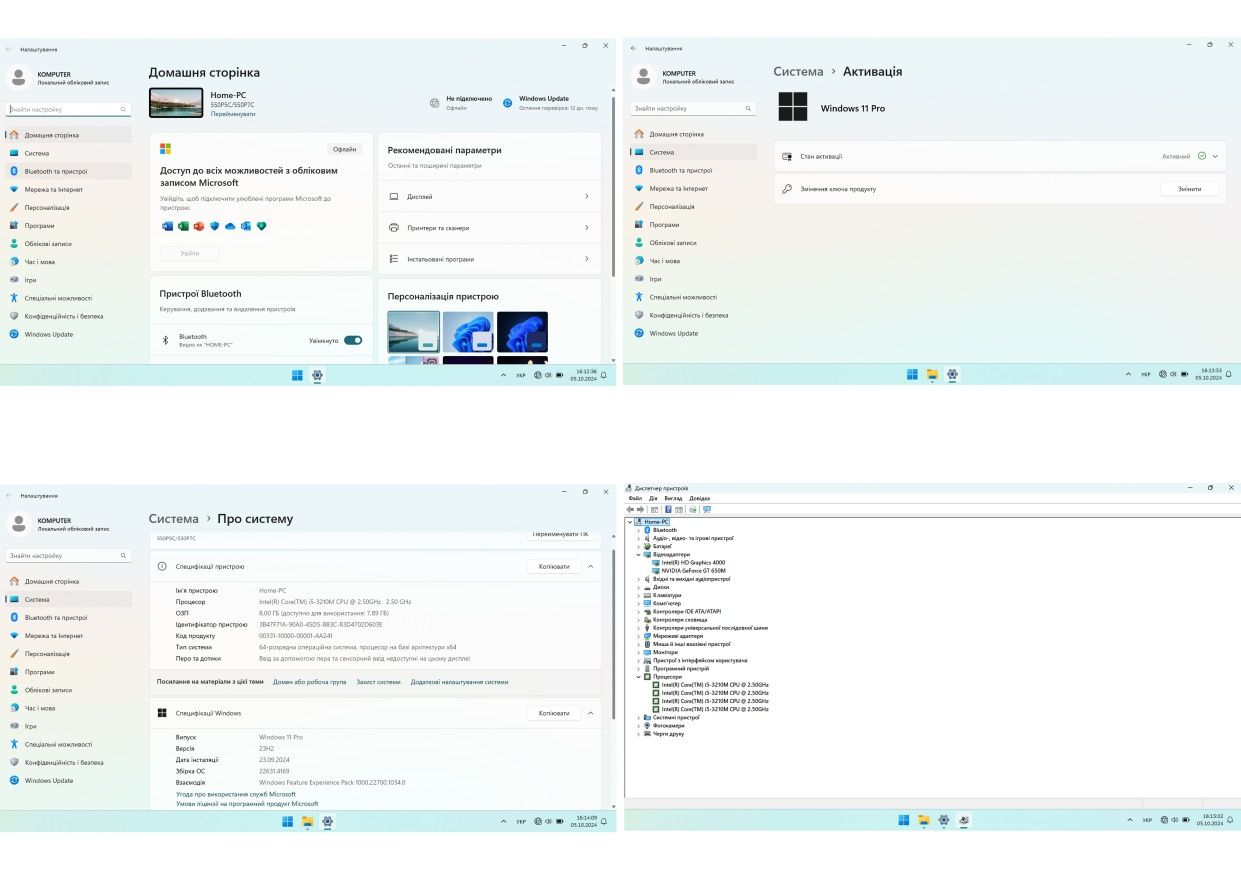Collapse the Процесори tree node
This screenshot has width=1241, height=877.
point(638,676)
